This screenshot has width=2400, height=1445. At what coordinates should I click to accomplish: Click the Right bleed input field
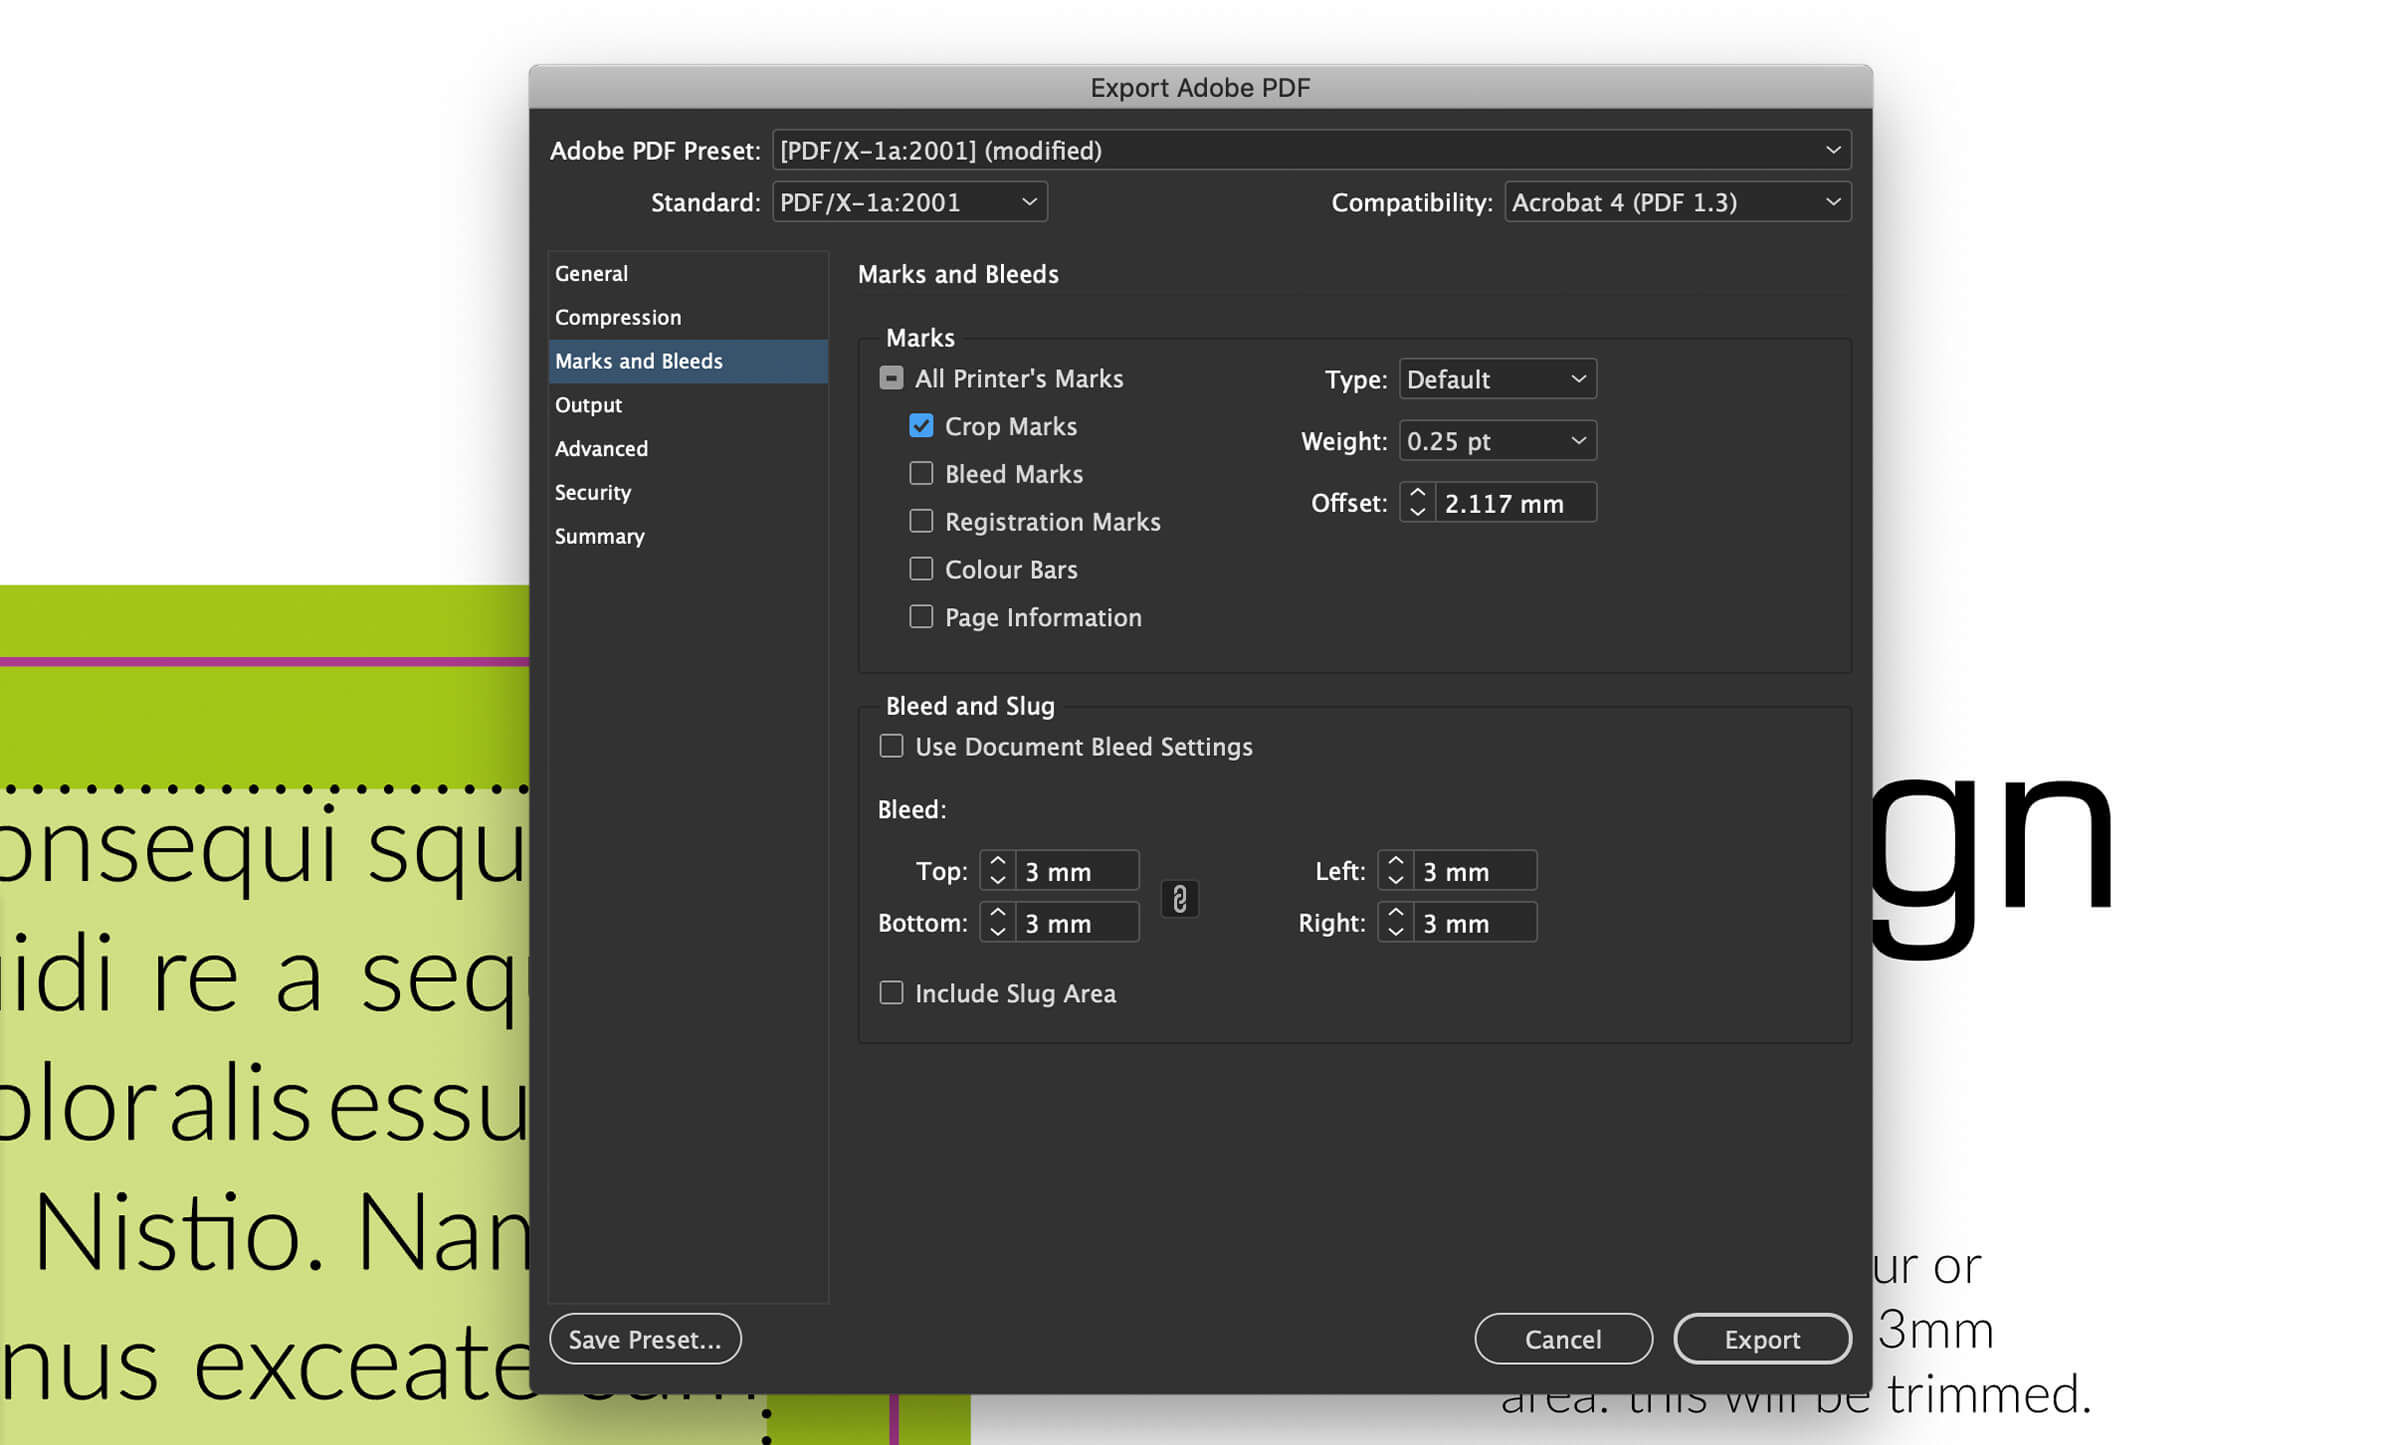point(1475,922)
